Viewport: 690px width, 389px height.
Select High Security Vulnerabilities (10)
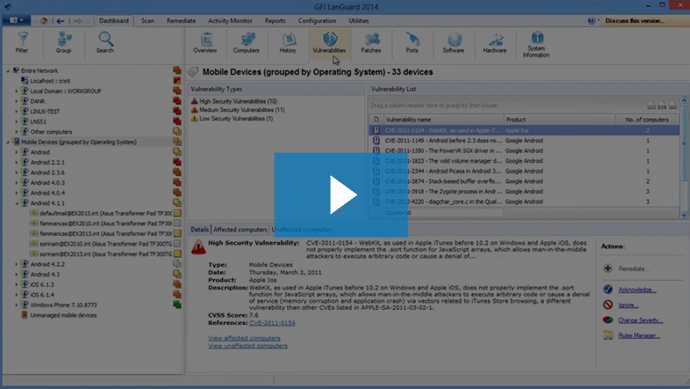[x=238, y=101]
